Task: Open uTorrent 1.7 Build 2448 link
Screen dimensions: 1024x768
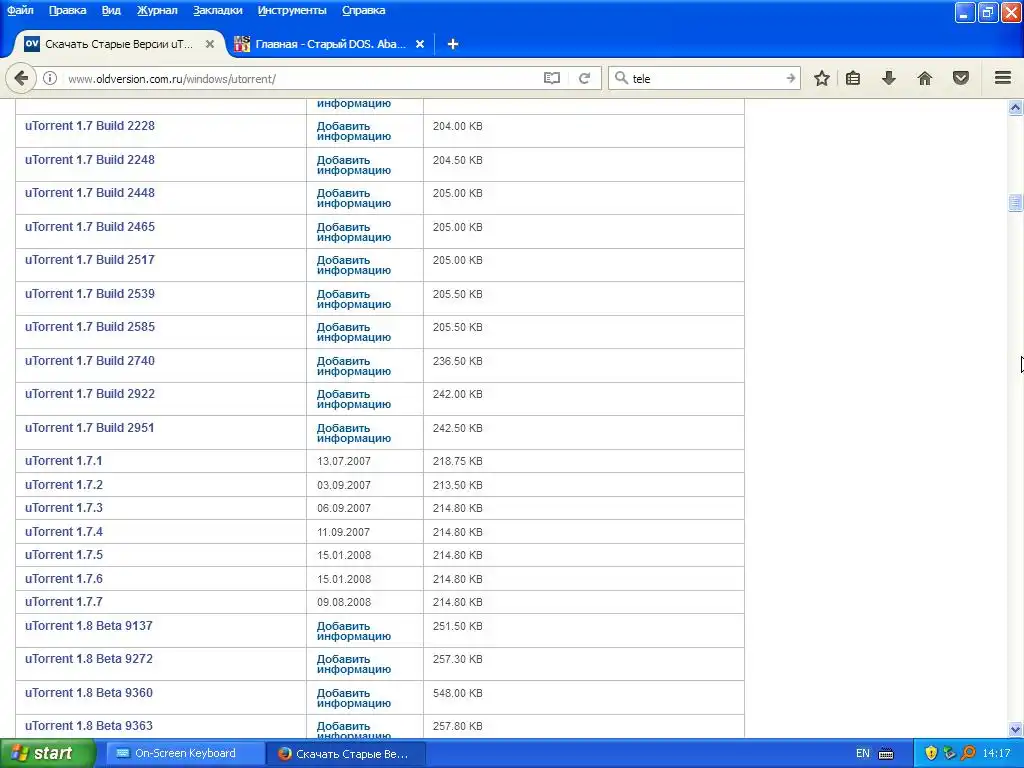Action: pos(89,193)
